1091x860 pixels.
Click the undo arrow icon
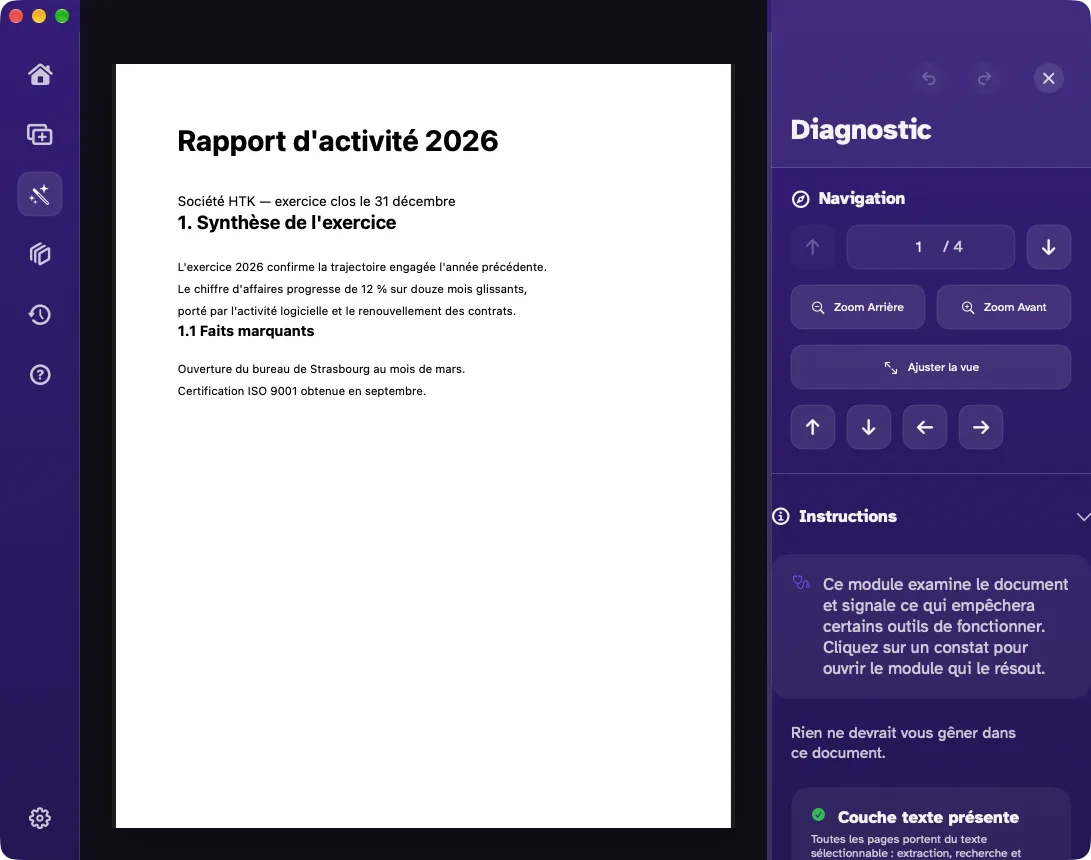pos(929,78)
